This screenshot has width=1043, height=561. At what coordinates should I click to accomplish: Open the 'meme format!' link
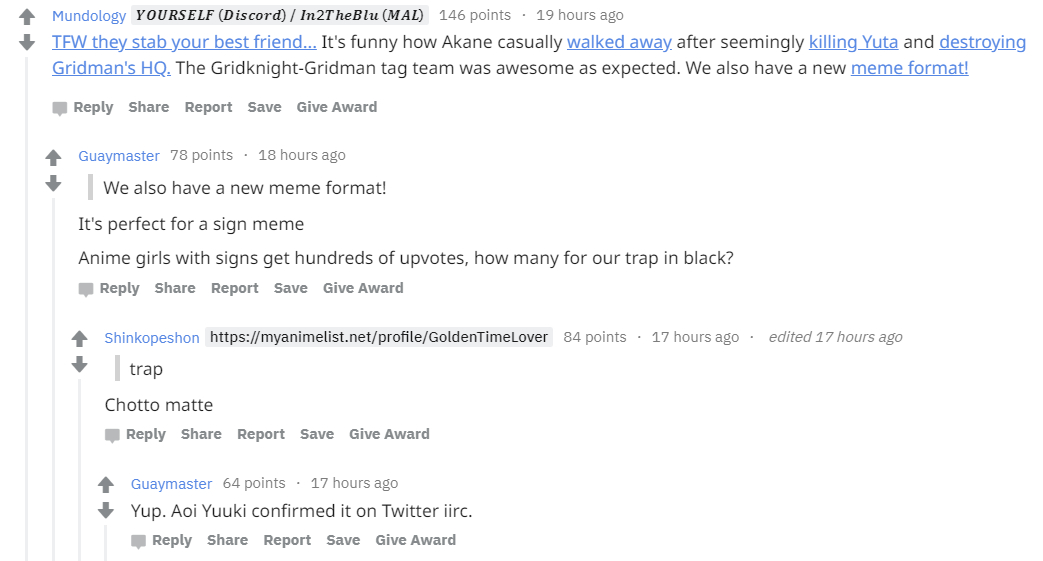pos(909,68)
